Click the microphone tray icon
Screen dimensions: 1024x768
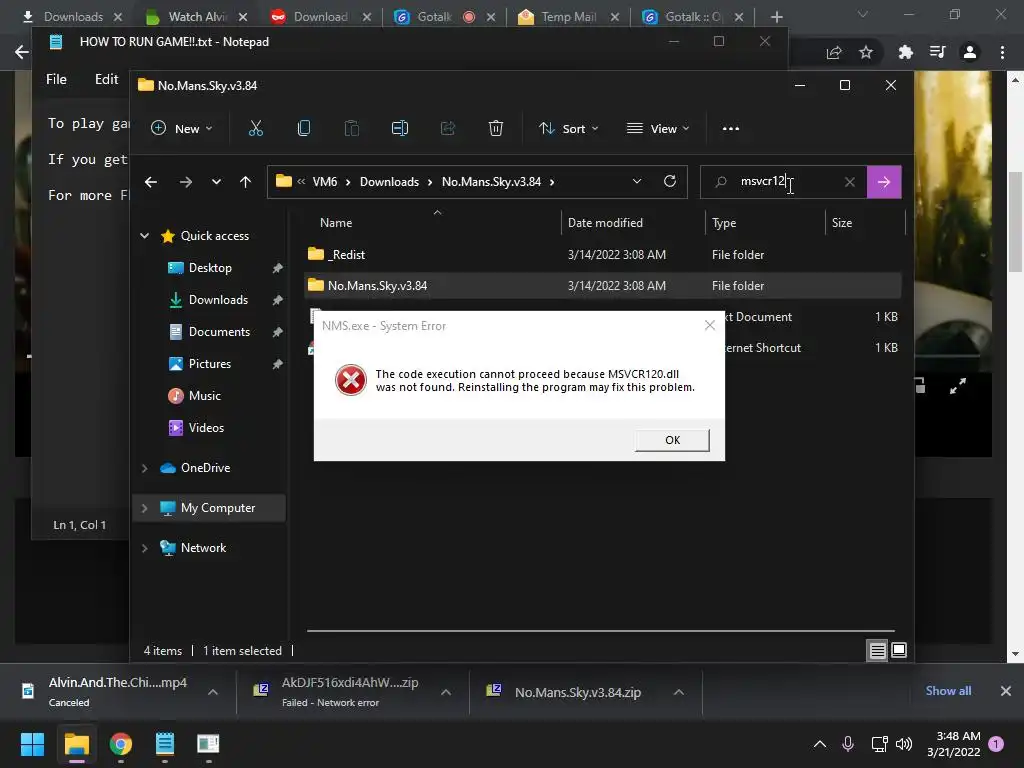point(848,743)
